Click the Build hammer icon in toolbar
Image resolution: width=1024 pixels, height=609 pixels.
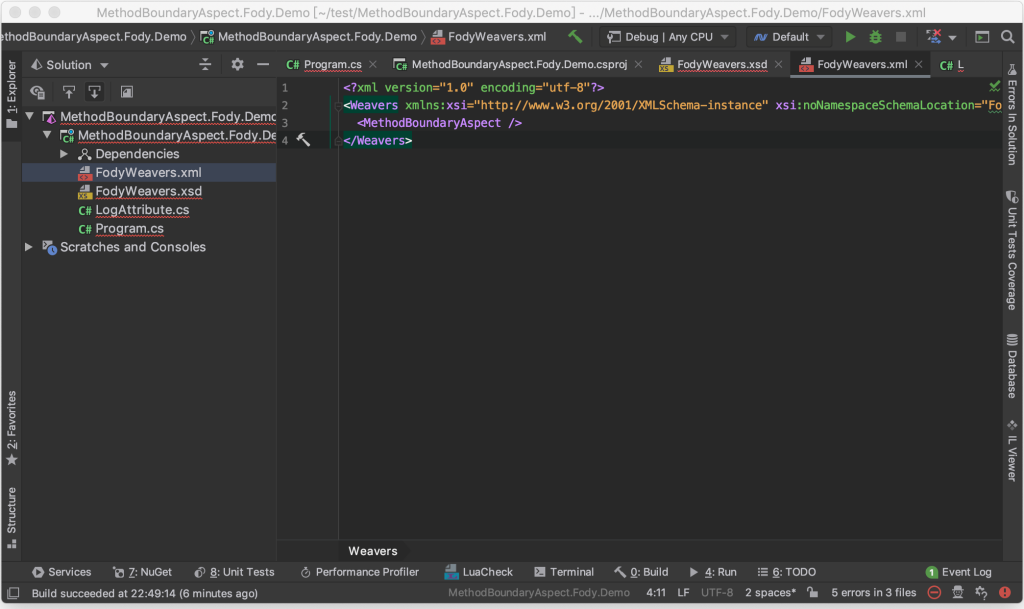pyautogui.click(x=575, y=37)
